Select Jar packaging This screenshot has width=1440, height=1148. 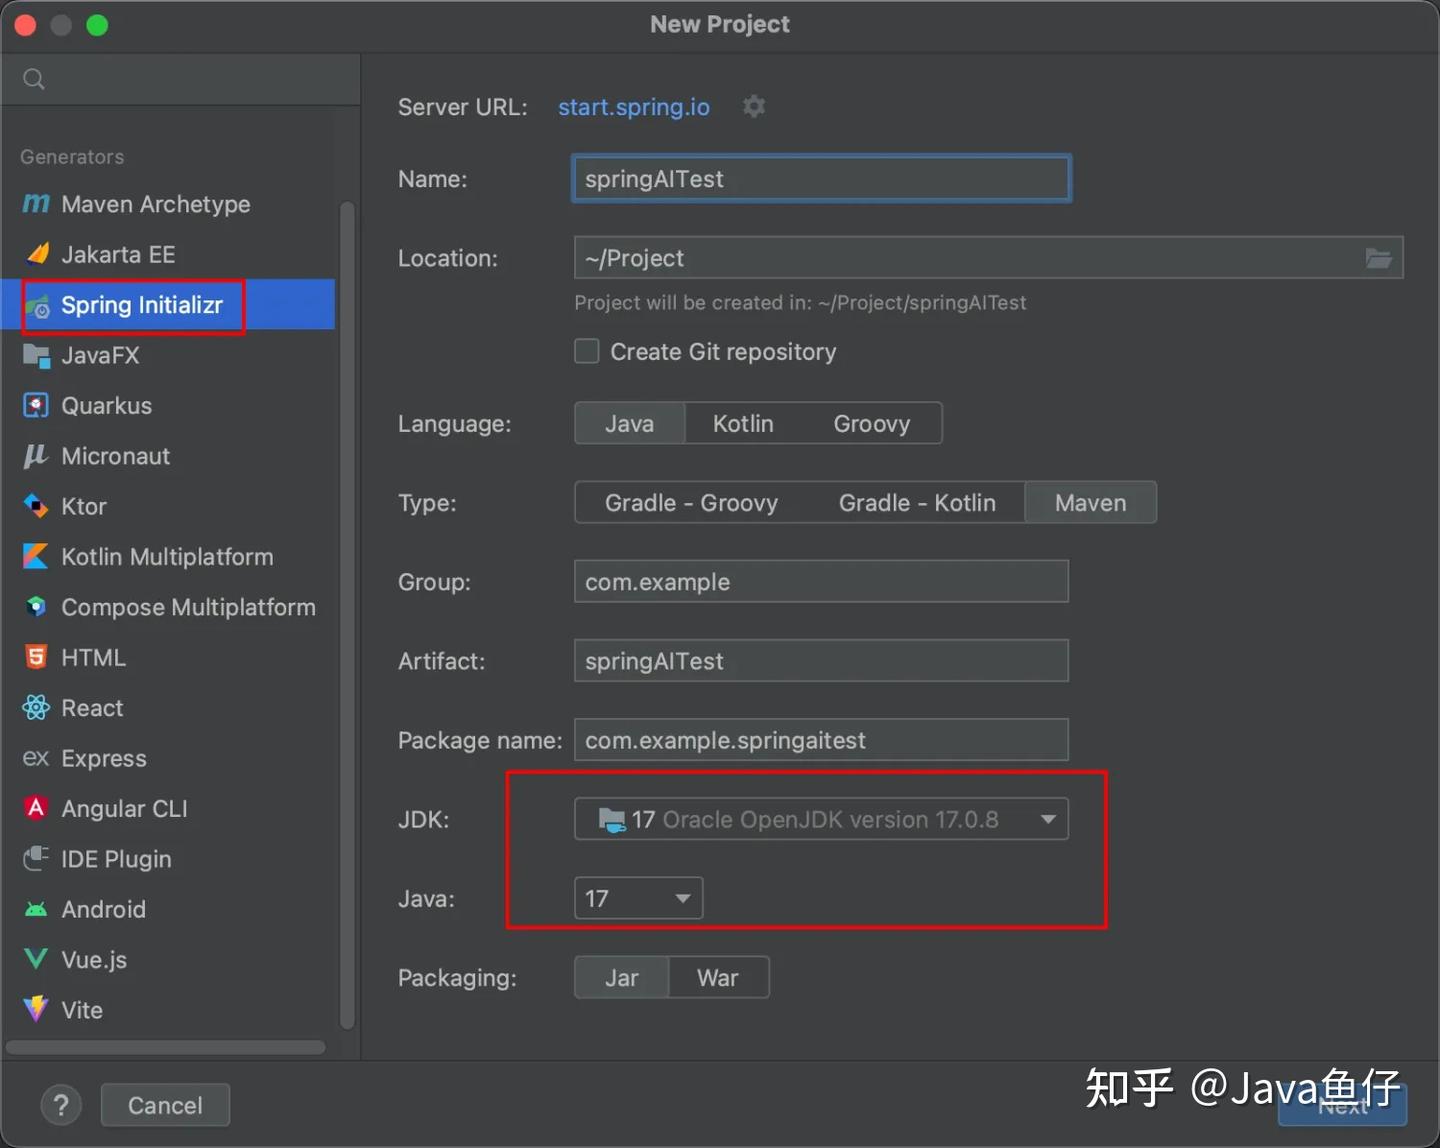622,977
